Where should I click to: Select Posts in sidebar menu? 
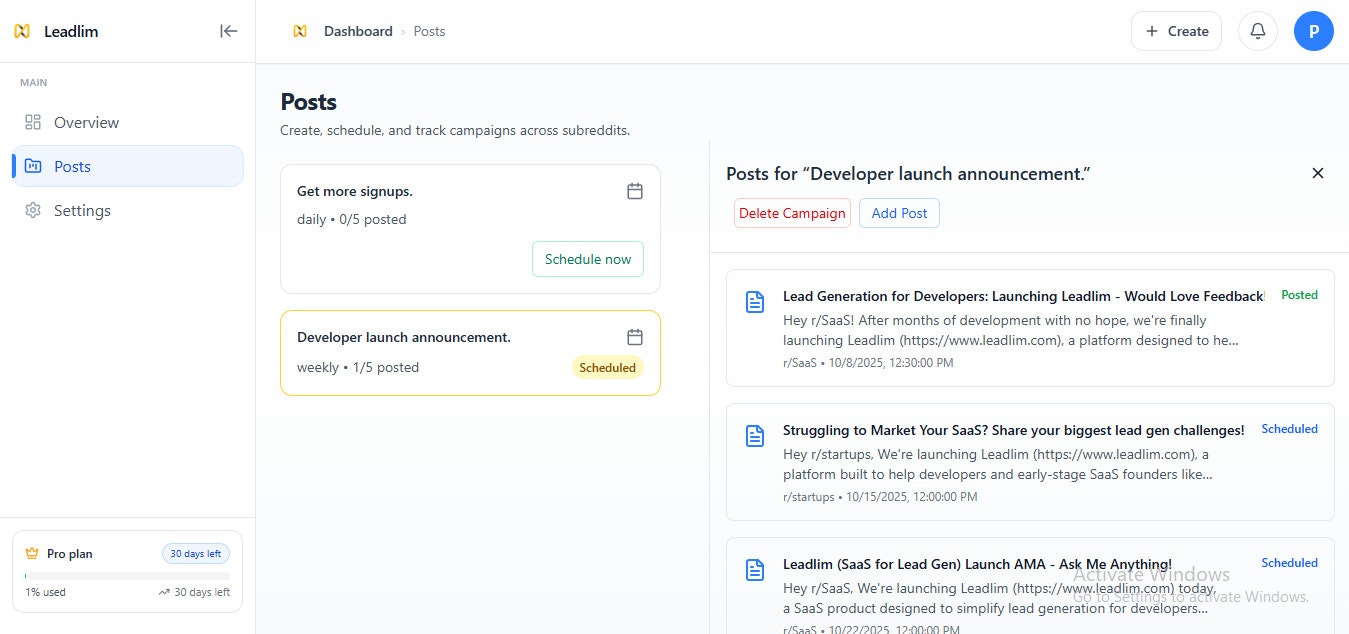click(x=127, y=166)
